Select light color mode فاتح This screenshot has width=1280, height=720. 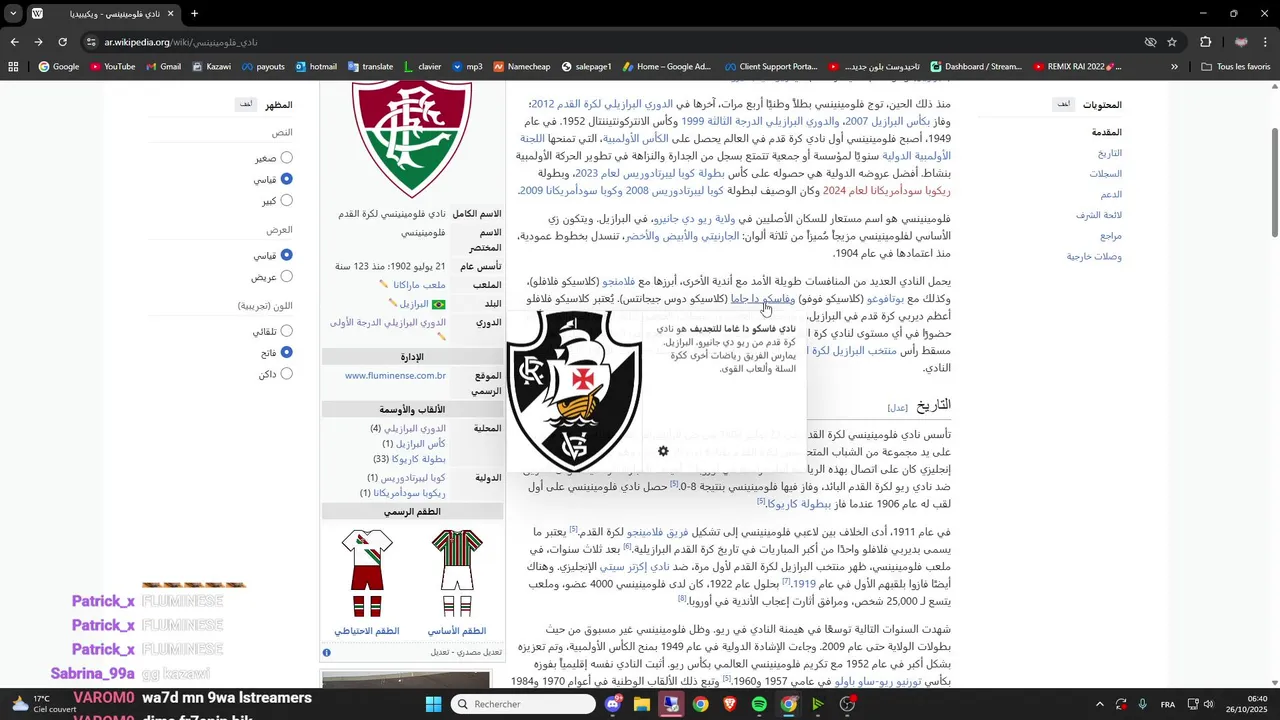point(286,352)
